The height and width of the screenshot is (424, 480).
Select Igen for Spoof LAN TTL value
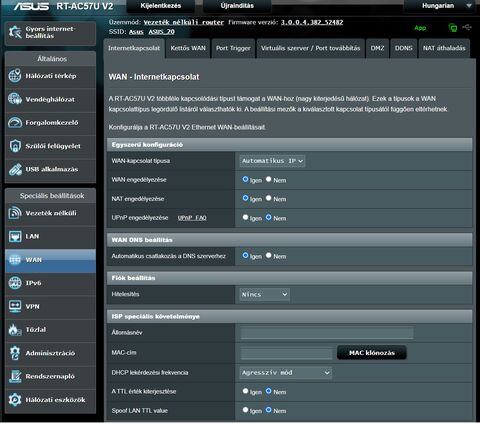click(246, 410)
